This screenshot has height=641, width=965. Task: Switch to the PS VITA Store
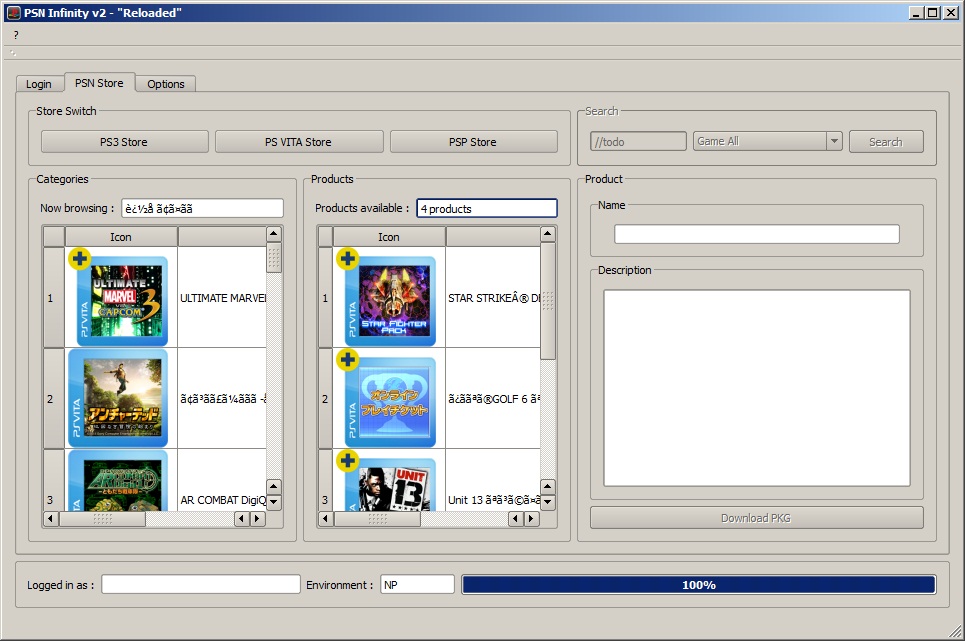point(299,141)
